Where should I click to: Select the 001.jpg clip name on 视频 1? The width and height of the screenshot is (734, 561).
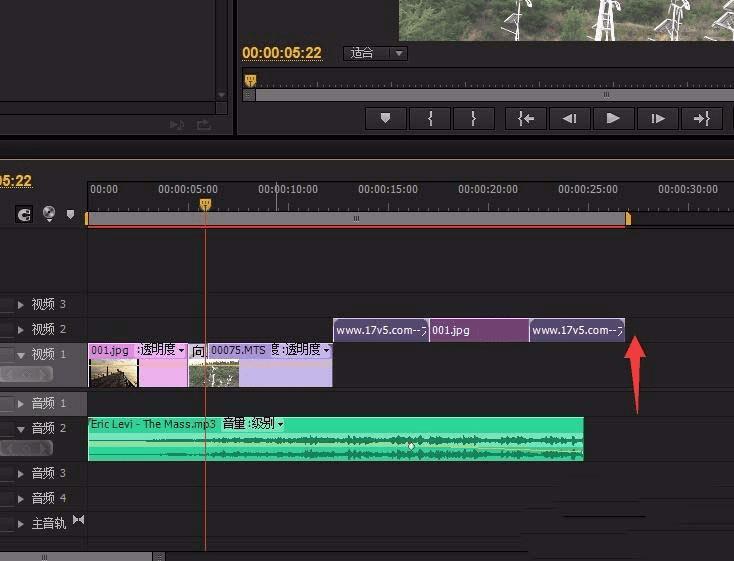coord(110,350)
